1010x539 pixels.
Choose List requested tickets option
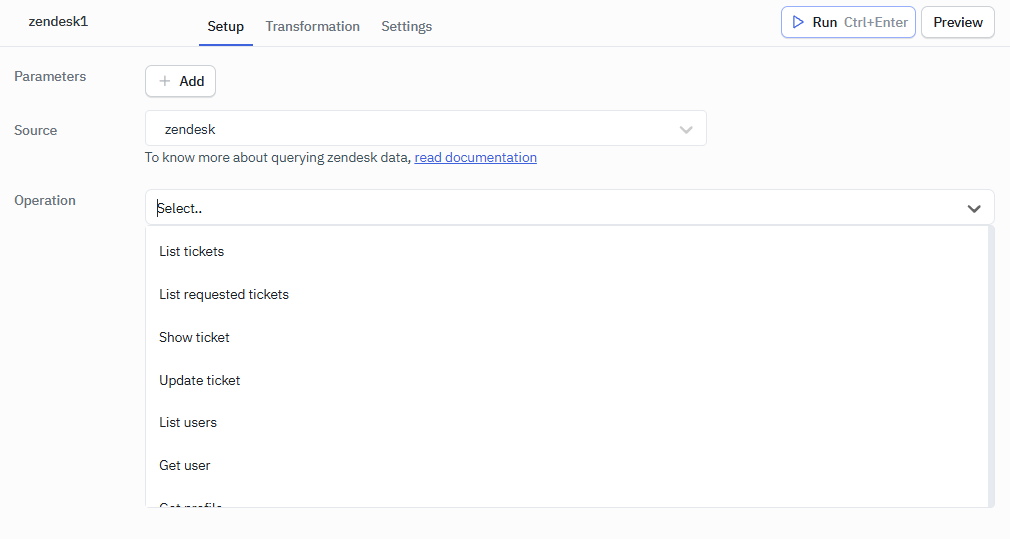pyautogui.click(x=224, y=294)
